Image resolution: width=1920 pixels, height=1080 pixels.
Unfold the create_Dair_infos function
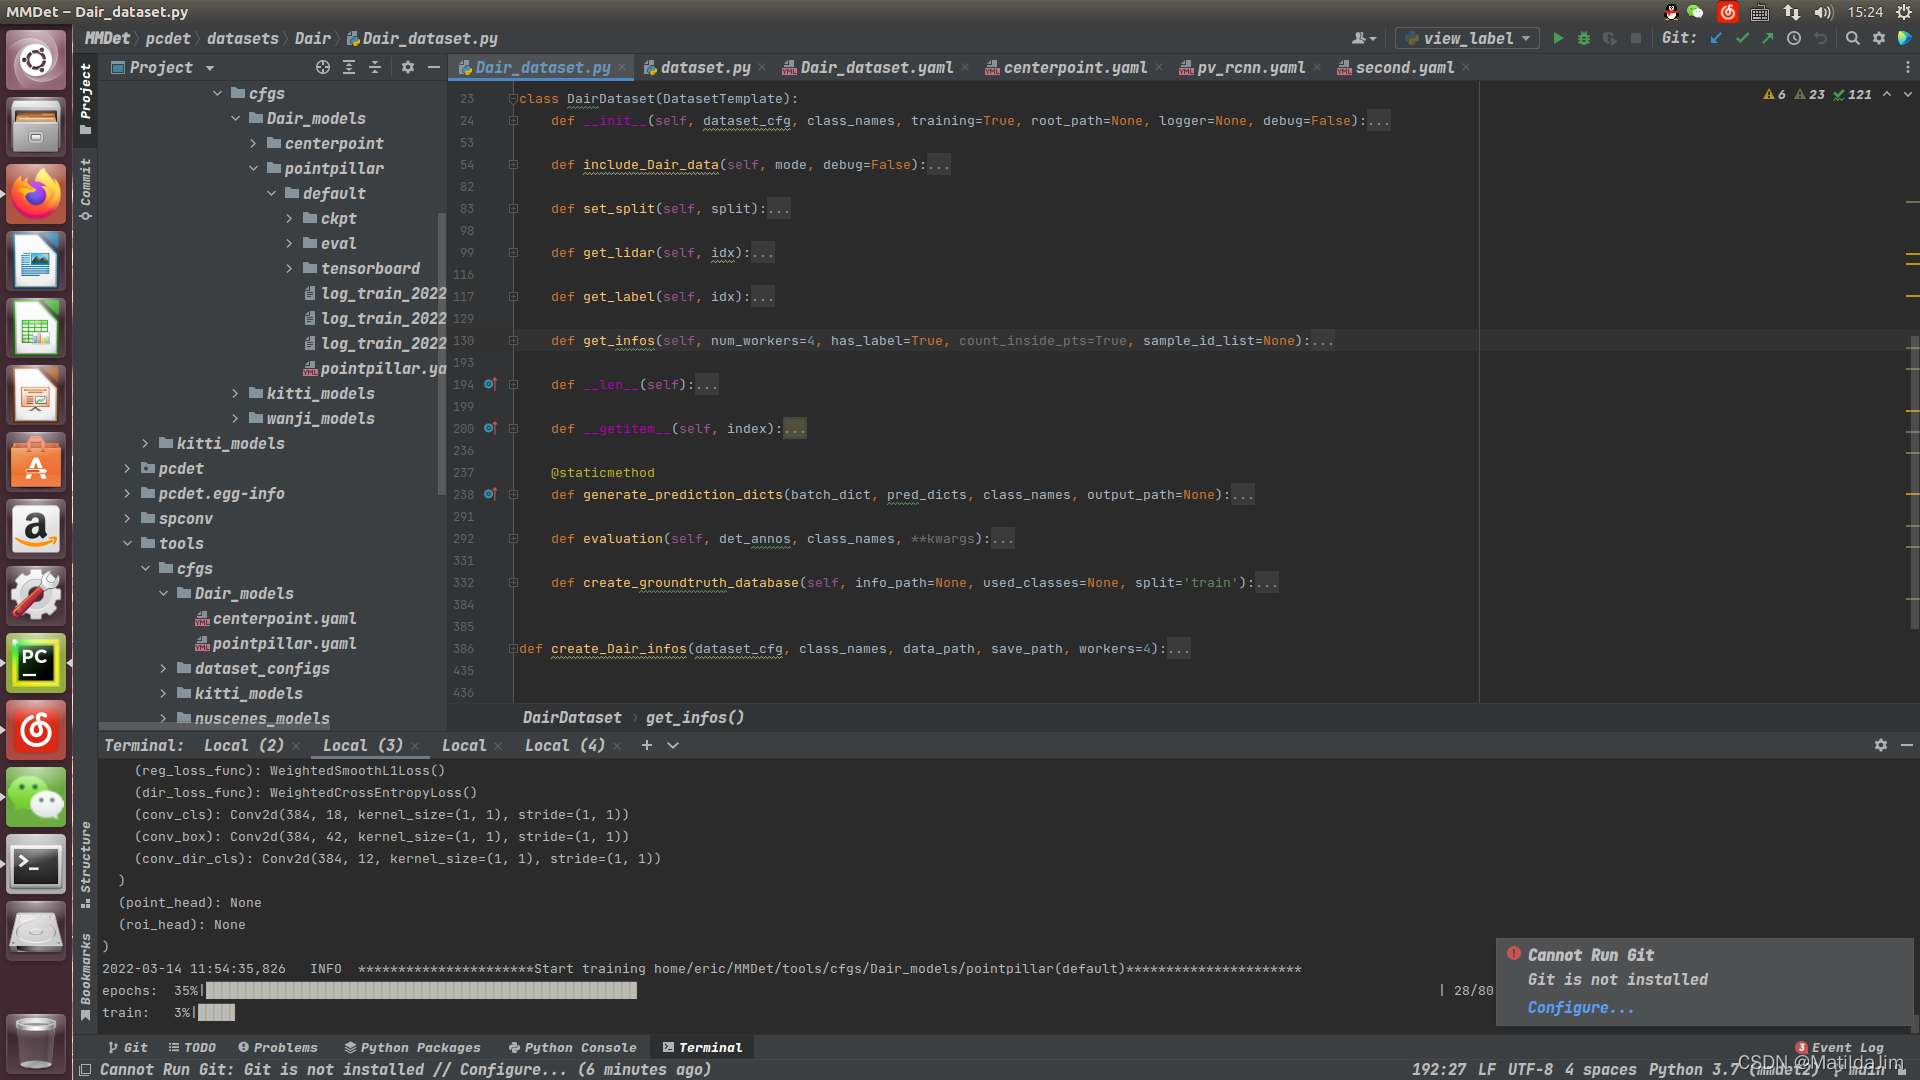(x=513, y=649)
